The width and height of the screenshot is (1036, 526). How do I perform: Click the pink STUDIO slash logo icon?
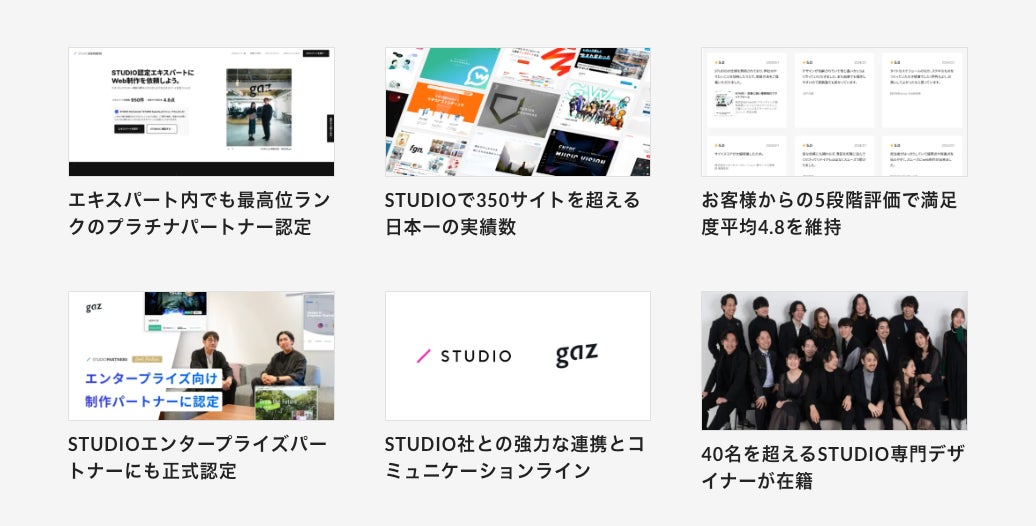(424, 356)
